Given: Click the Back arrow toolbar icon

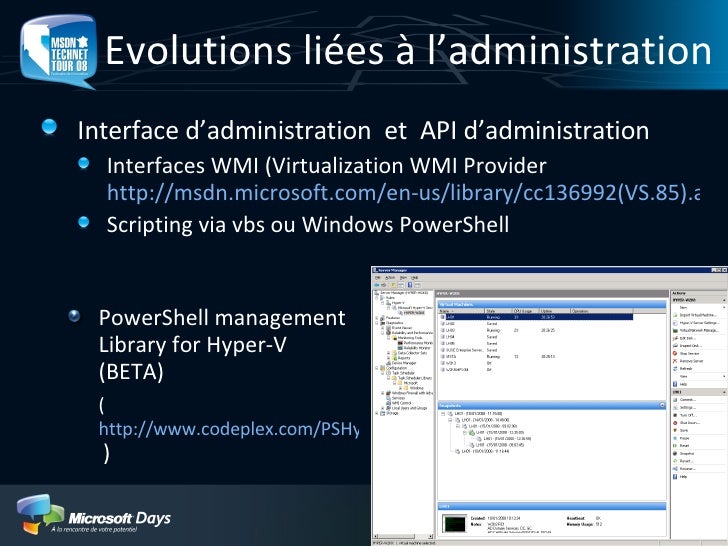Looking at the screenshot, I should coord(377,285).
